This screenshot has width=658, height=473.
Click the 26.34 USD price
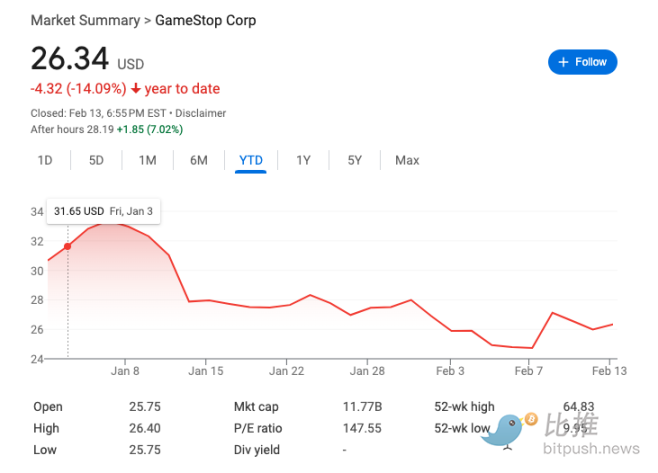pos(72,59)
